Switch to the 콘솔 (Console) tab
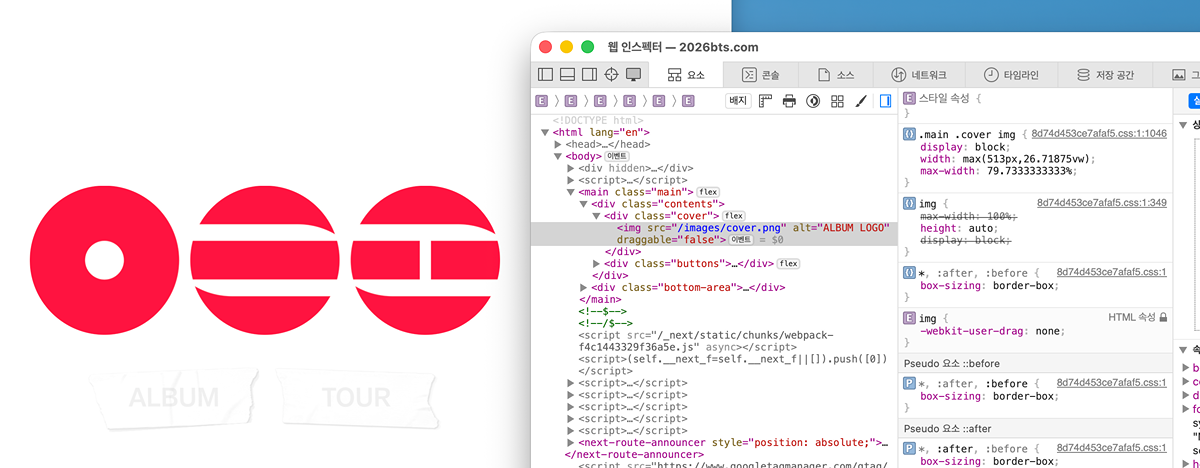 [760, 75]
